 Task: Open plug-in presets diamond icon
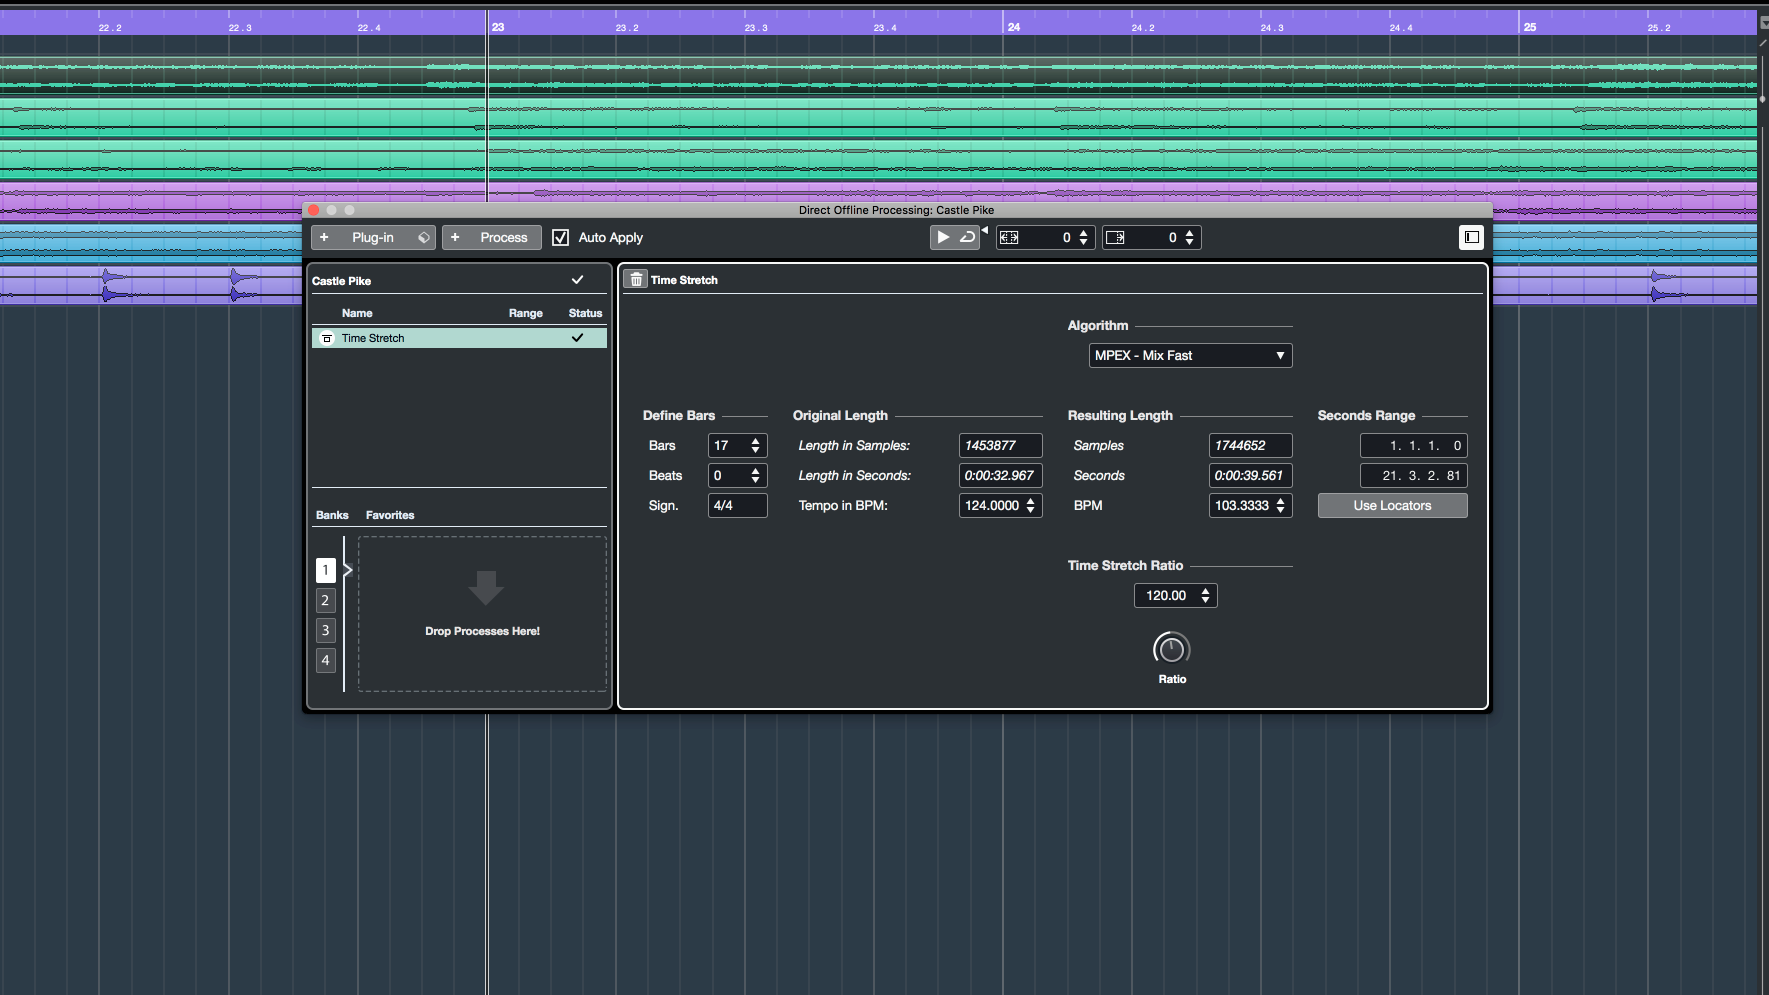click(x=424, y=237)
